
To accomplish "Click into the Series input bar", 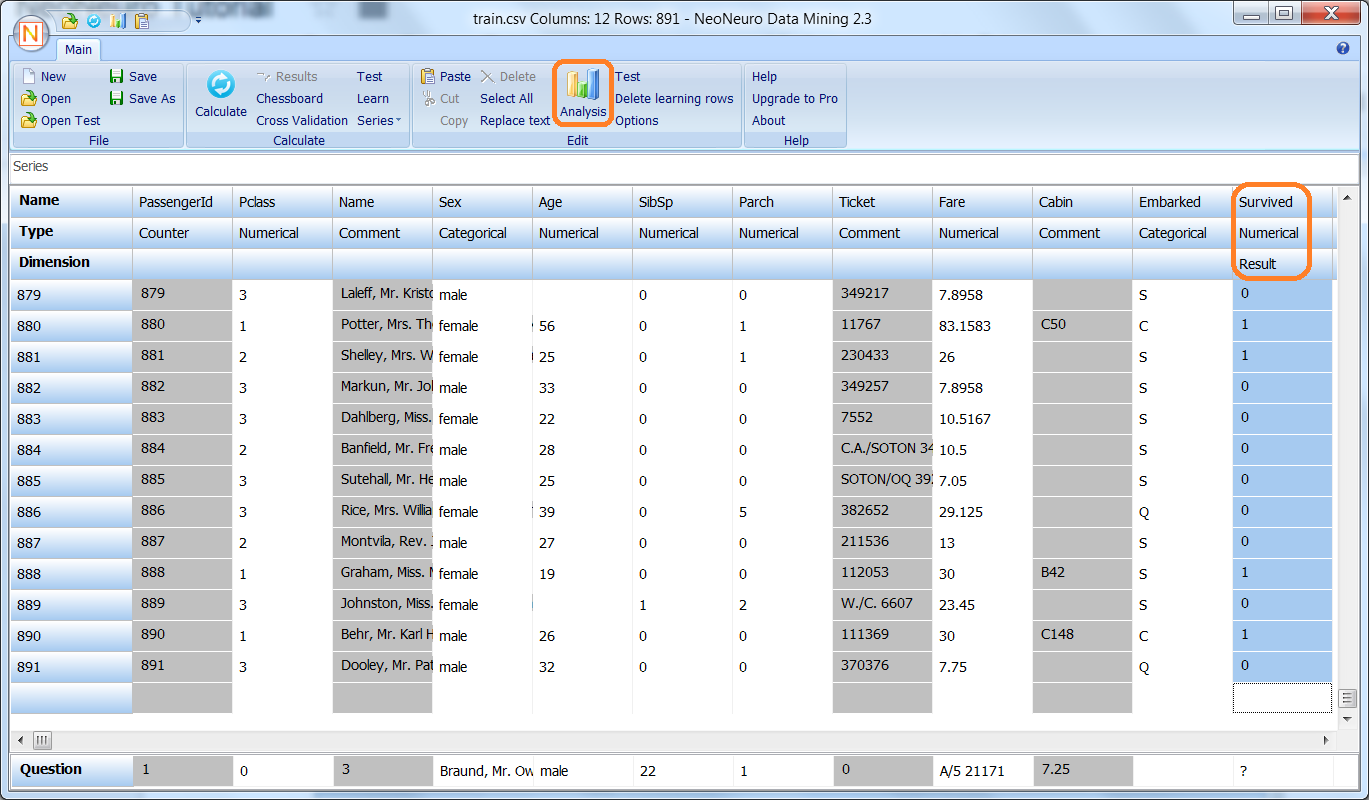I will 684,167.
